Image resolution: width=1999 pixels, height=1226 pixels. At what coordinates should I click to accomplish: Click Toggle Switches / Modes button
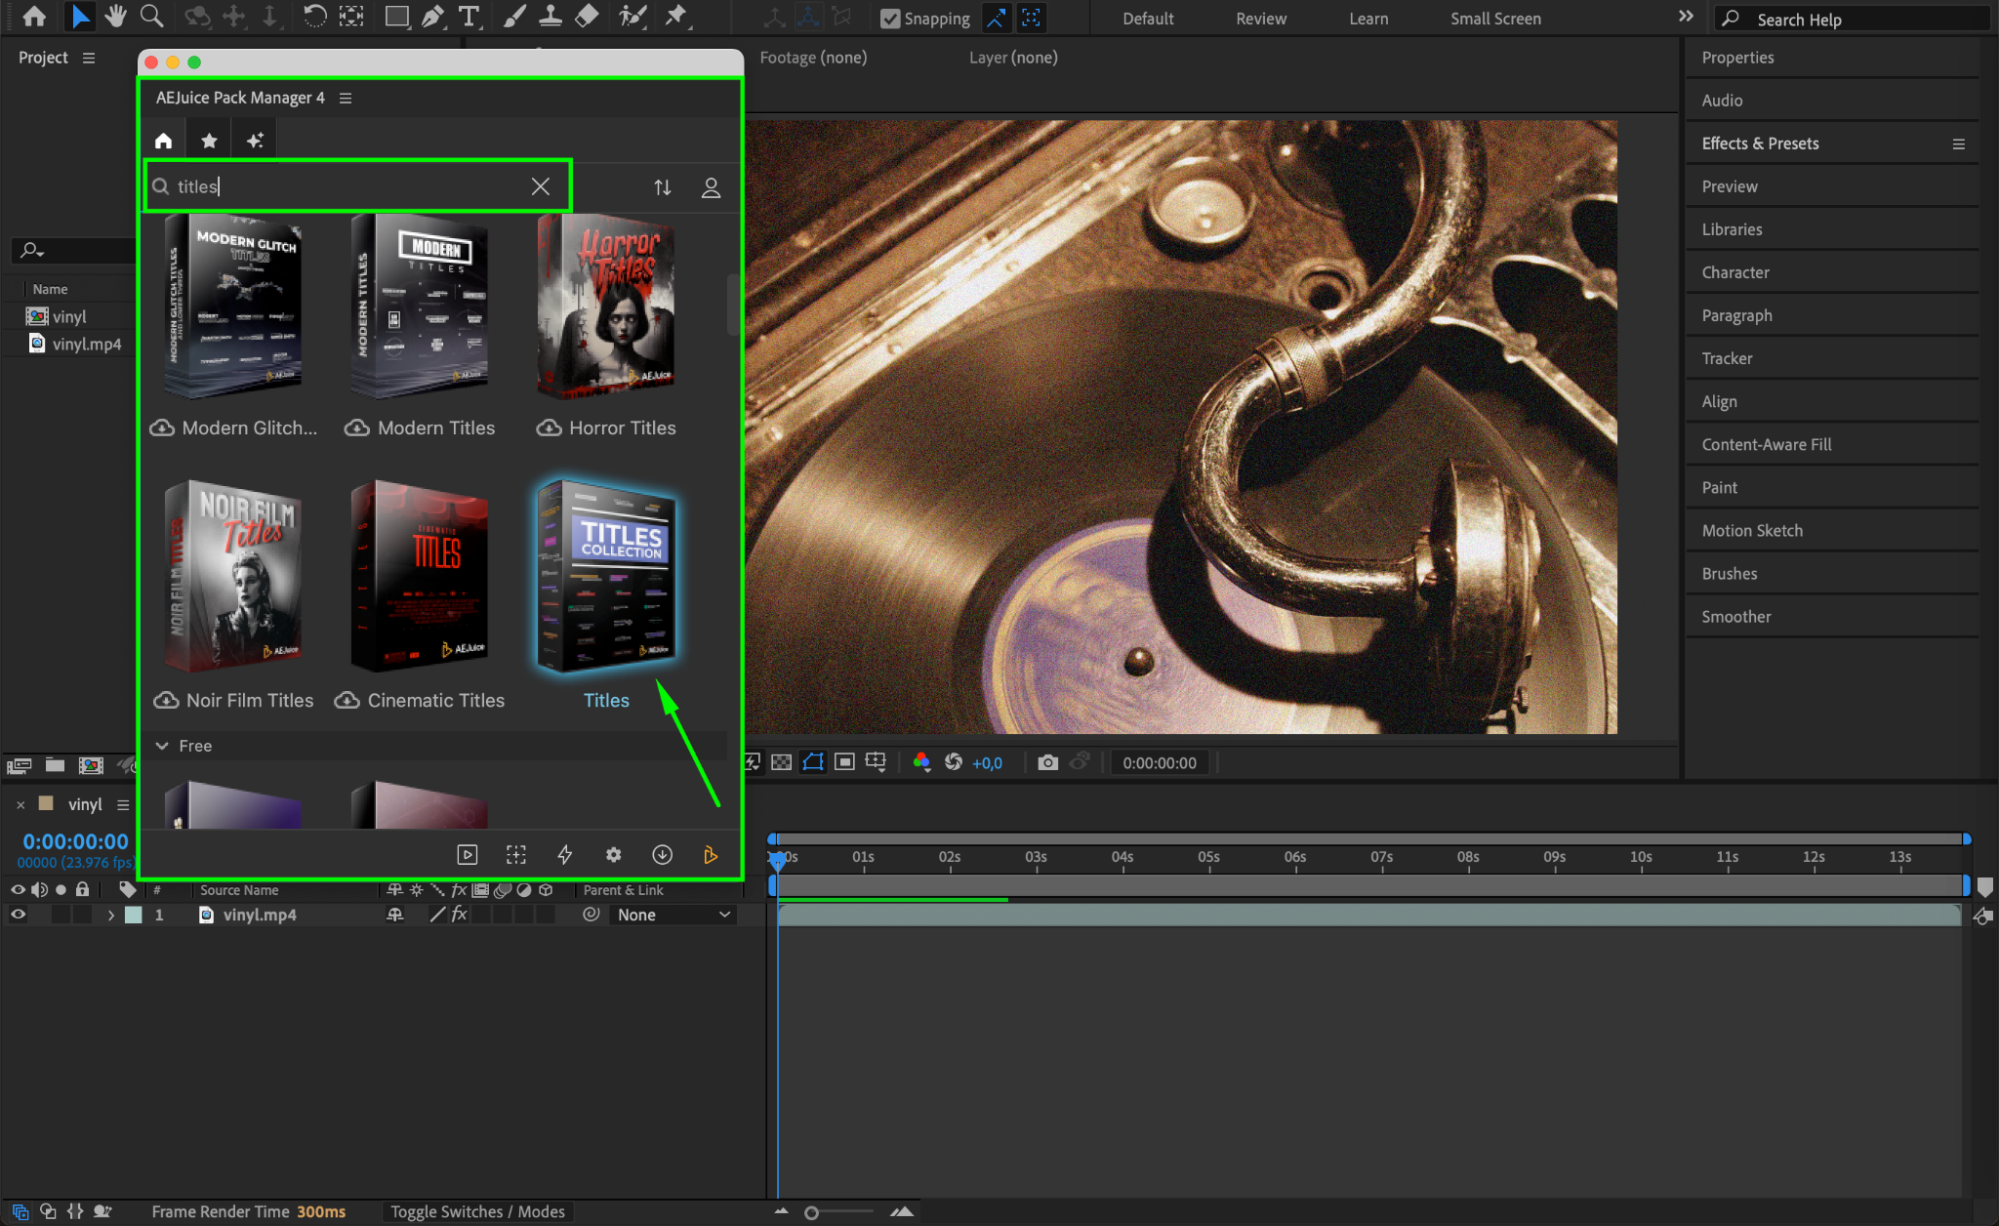477,1211
